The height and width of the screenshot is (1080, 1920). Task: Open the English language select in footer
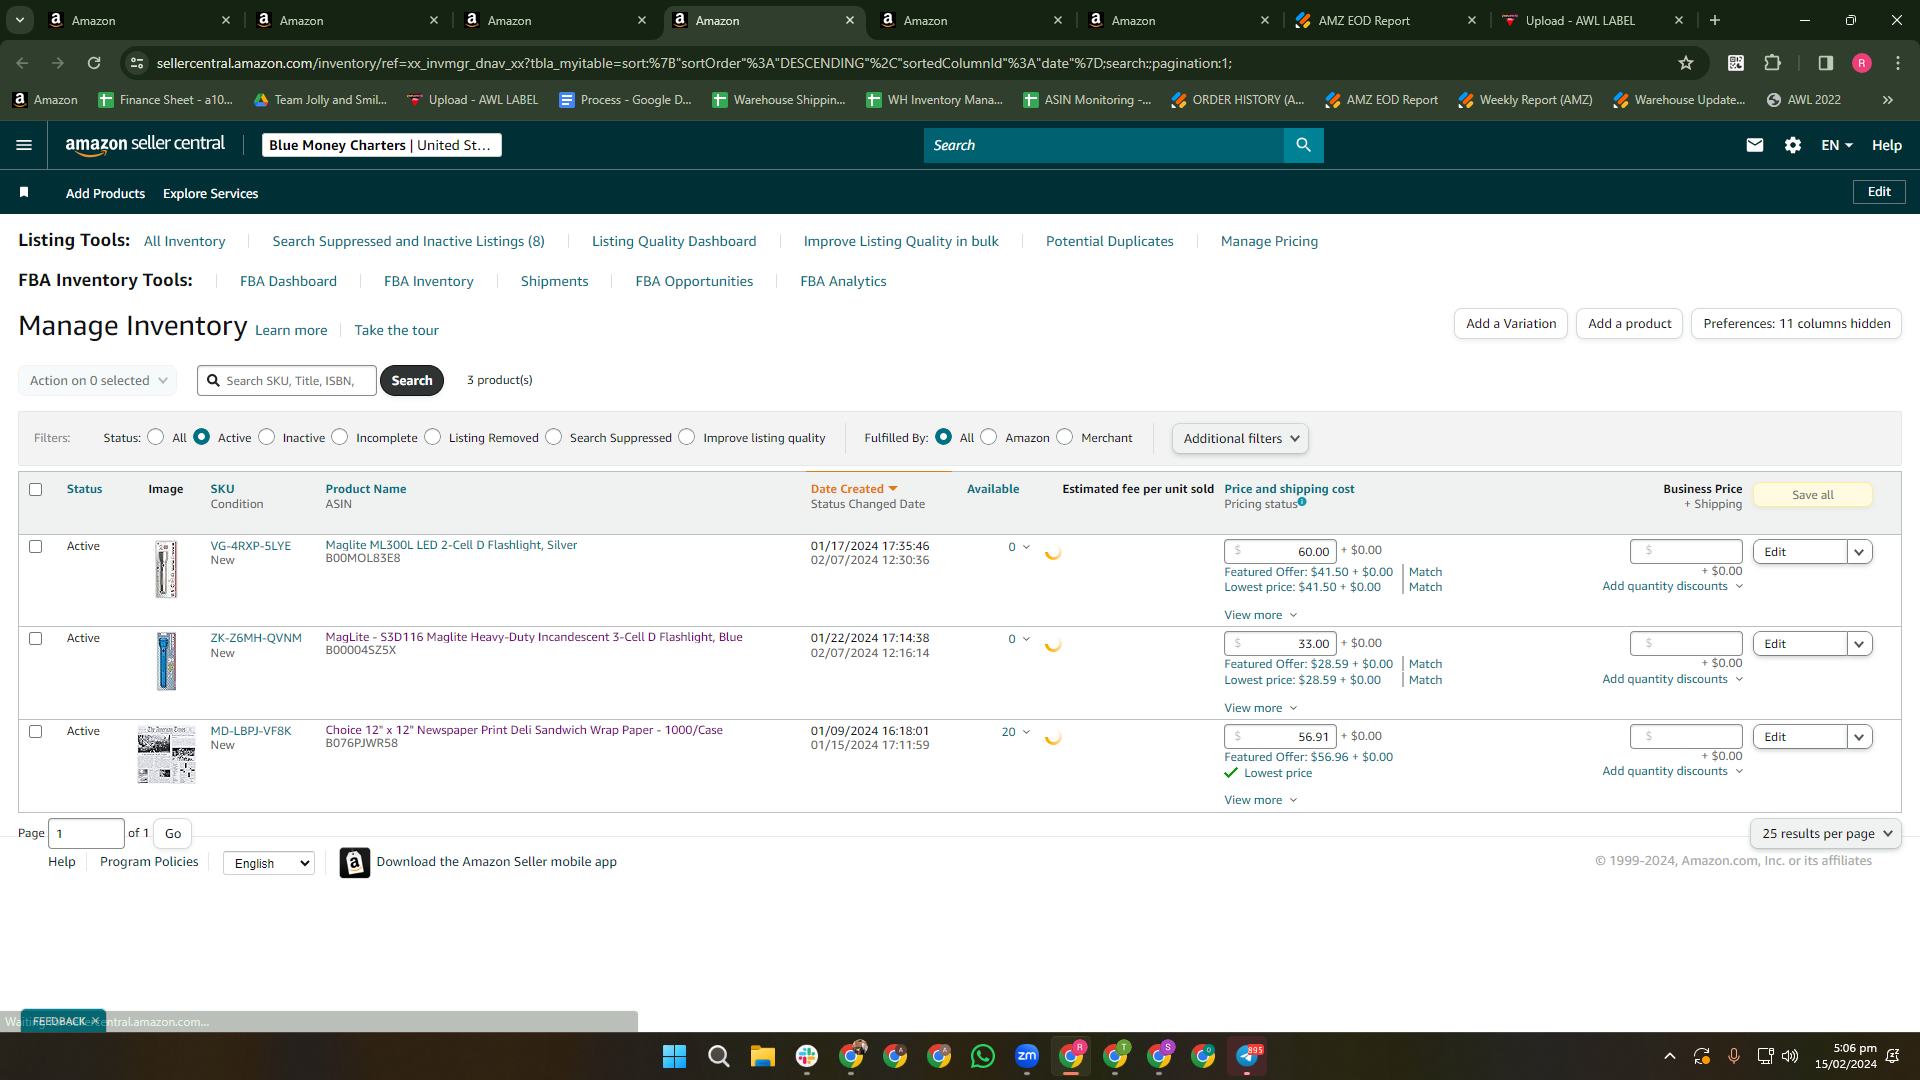[x=269, y=863]
